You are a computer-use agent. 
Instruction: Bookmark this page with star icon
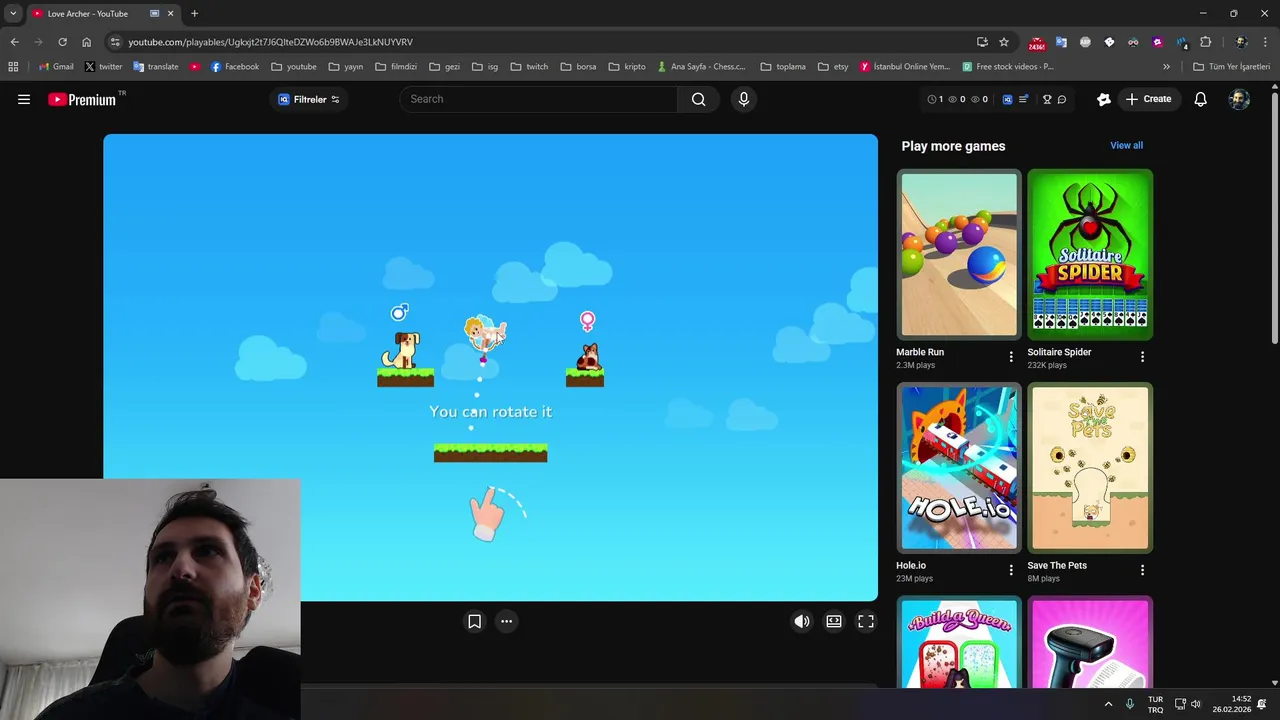(1004, 42)
